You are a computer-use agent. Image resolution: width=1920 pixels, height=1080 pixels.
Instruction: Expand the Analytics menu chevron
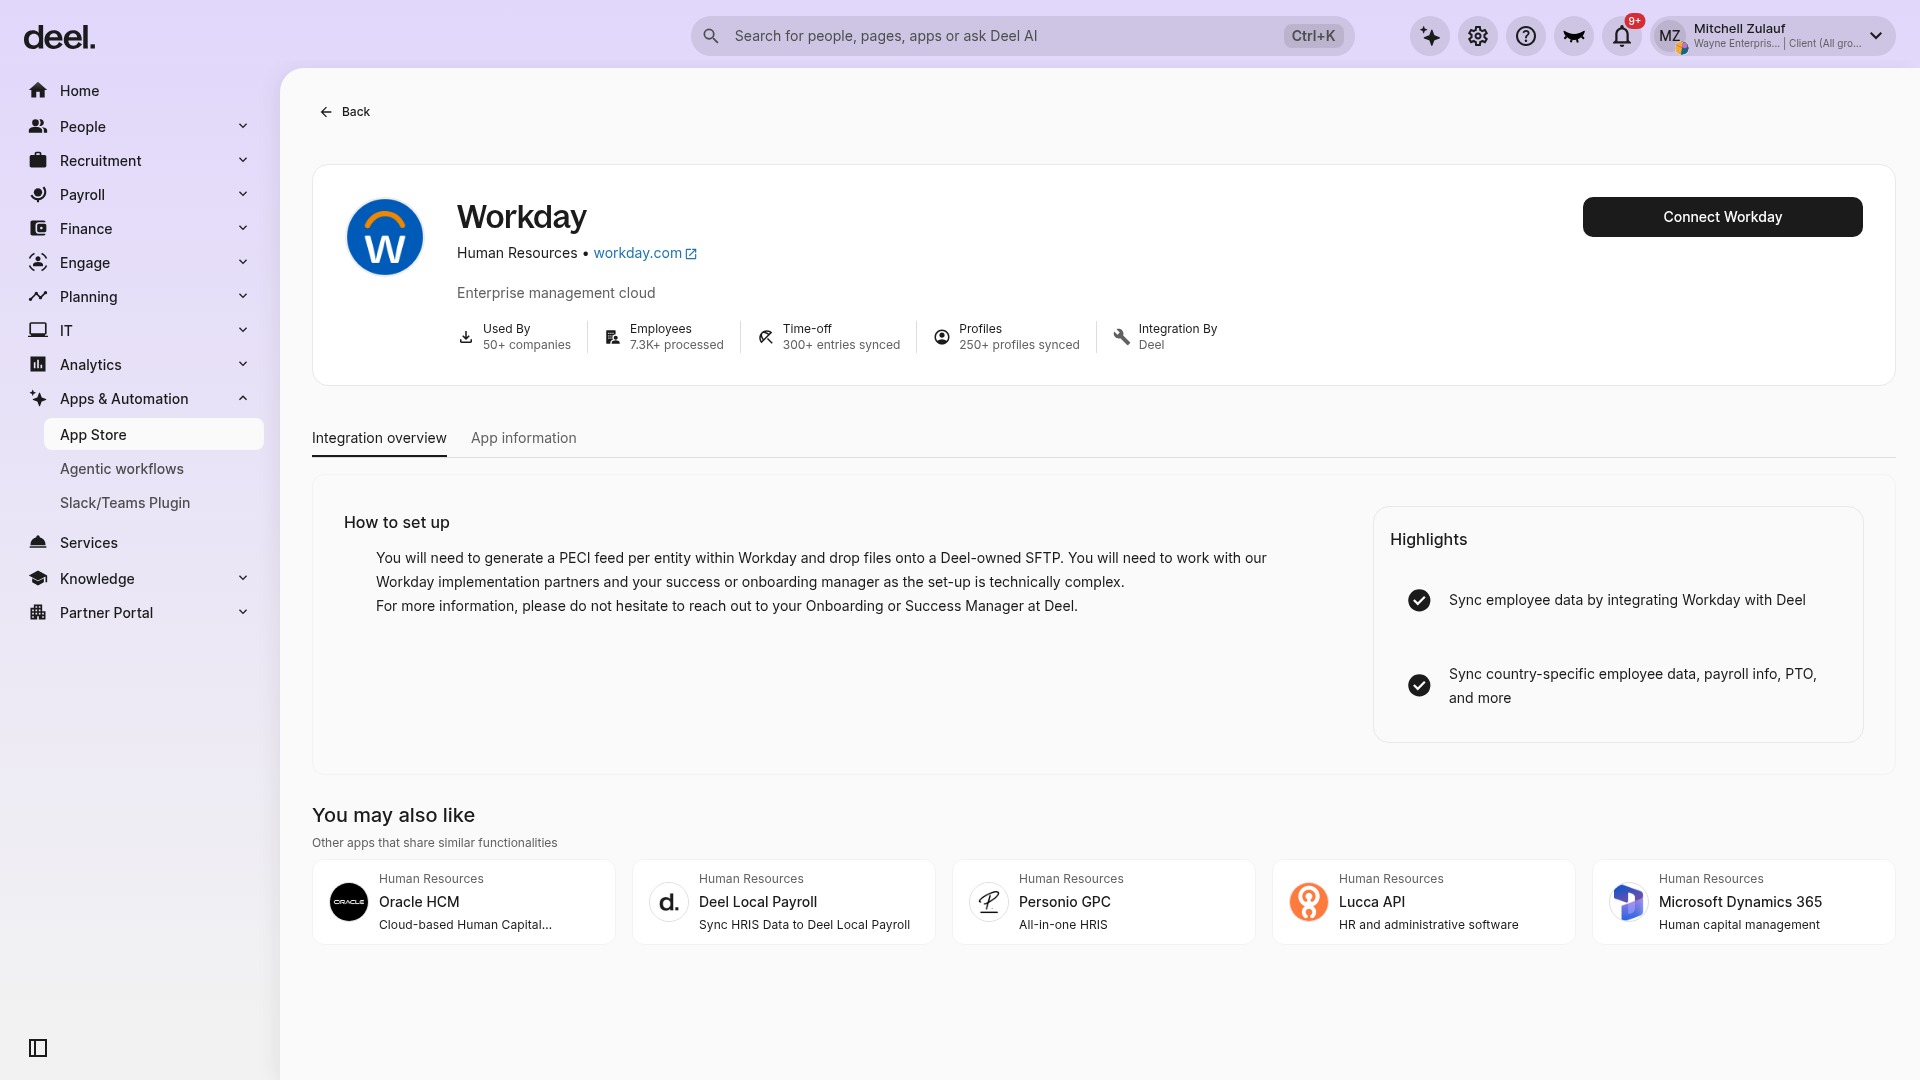[x=243, y=364]
